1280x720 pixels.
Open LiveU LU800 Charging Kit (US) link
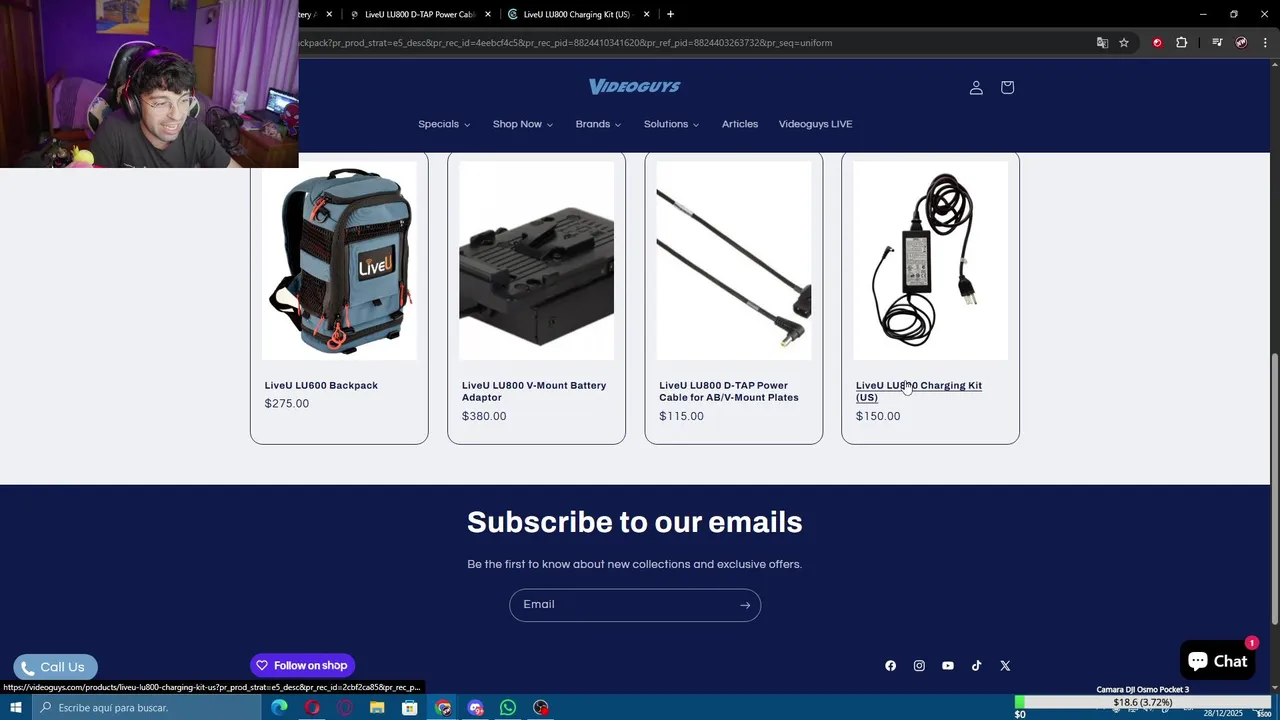click(919, 392)
